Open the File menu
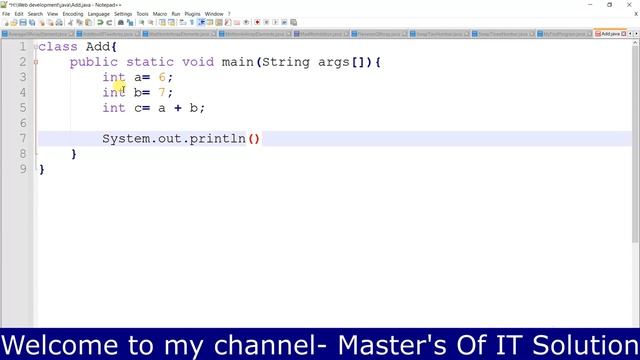Viewport: 640px width, 360px height. point(6,14)
